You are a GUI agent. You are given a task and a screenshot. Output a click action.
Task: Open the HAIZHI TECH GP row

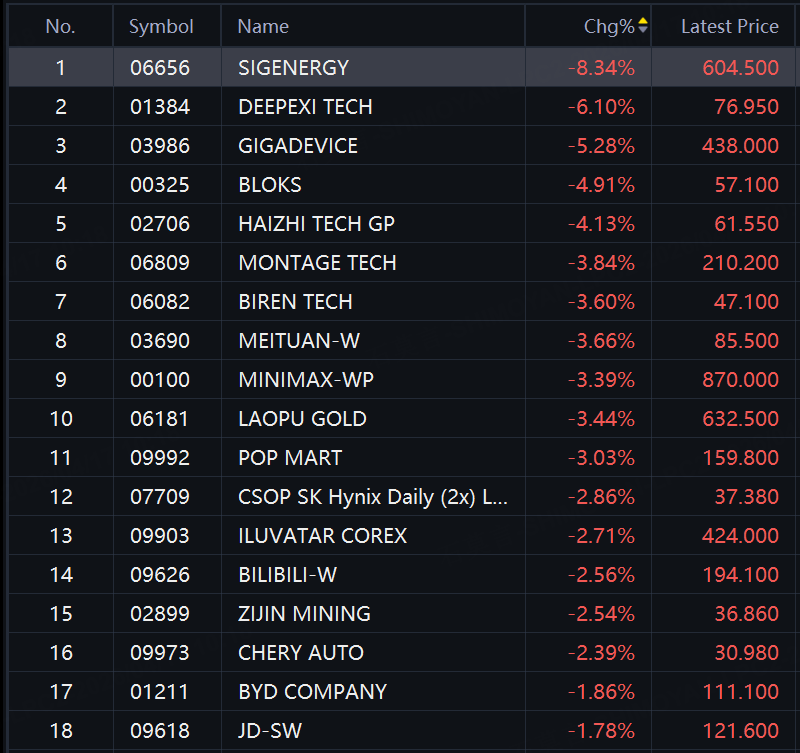tap(316, 224)
